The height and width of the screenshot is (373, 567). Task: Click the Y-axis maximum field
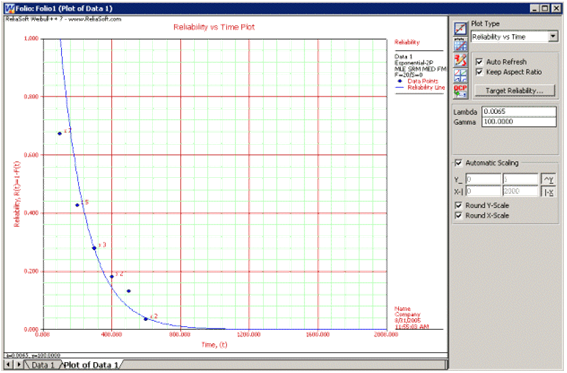521,179
